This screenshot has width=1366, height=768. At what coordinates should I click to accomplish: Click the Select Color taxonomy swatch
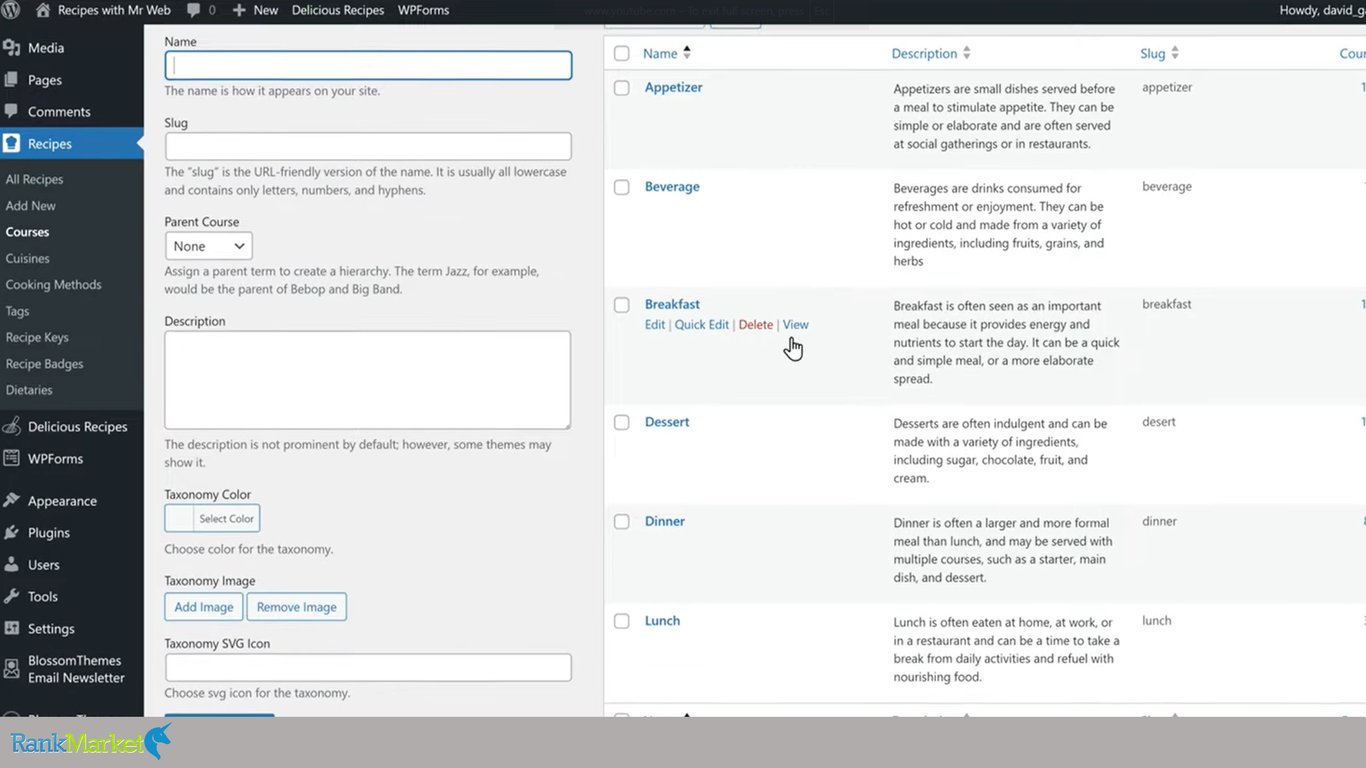212,518
